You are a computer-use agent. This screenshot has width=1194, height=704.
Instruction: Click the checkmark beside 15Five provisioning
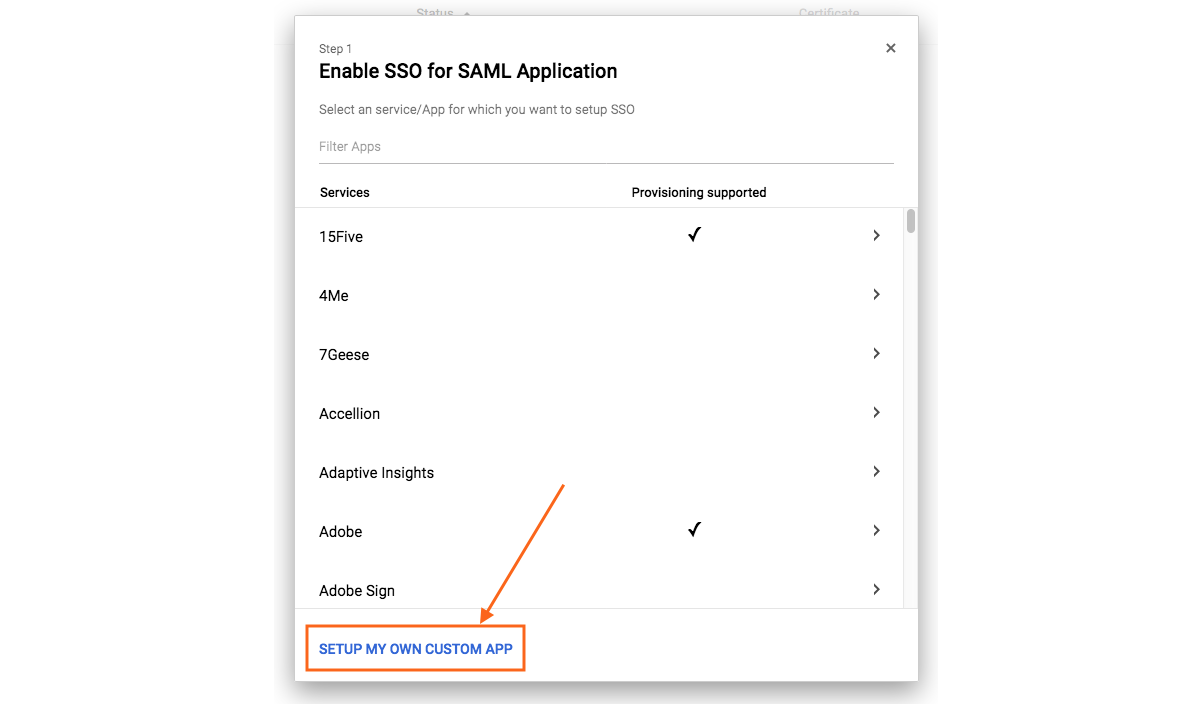[694, 235]
